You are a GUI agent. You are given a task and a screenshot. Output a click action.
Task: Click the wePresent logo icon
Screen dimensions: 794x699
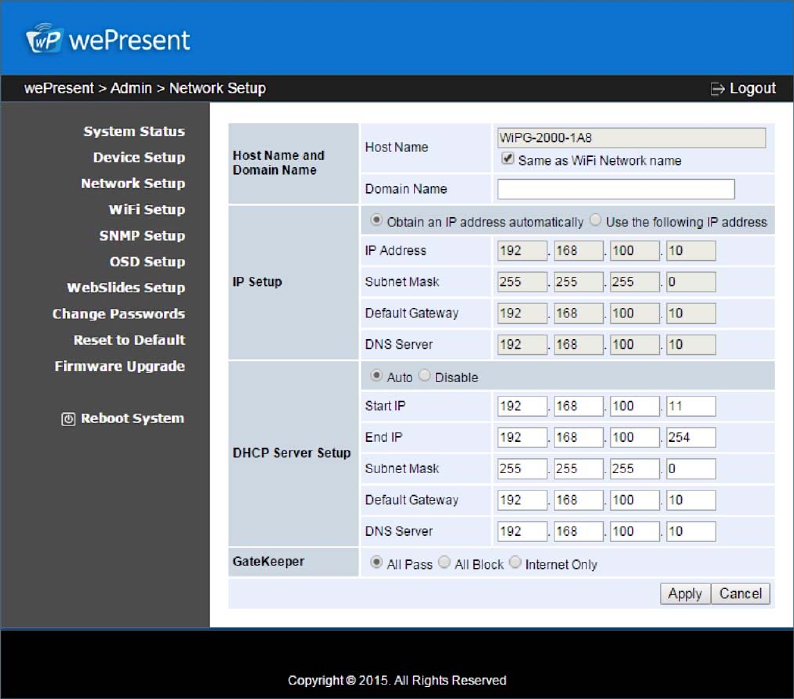(x=44, y=38)
